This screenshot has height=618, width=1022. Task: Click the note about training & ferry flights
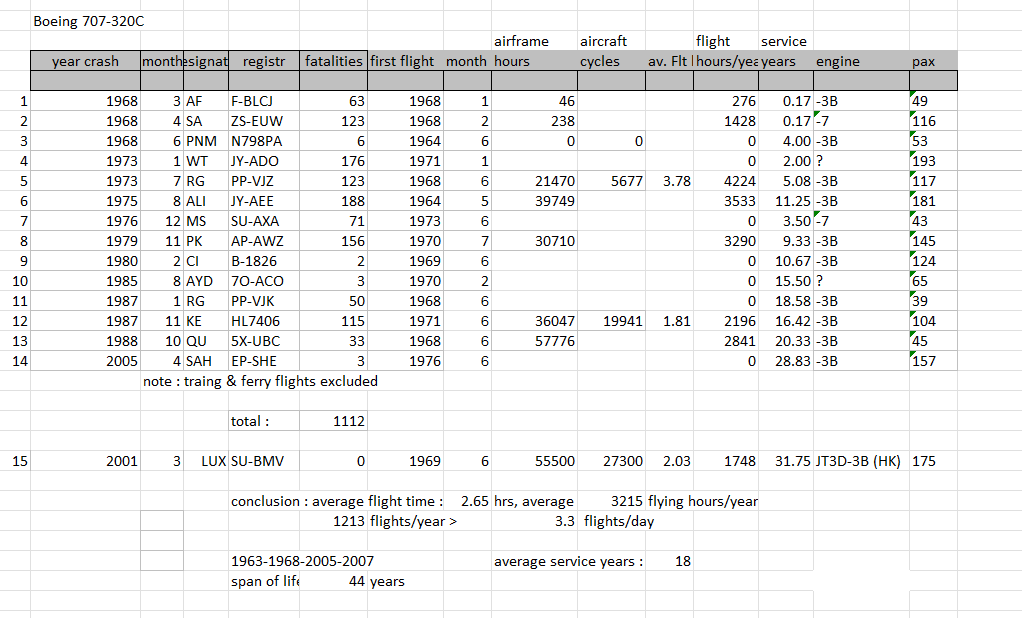click(260, 381)
